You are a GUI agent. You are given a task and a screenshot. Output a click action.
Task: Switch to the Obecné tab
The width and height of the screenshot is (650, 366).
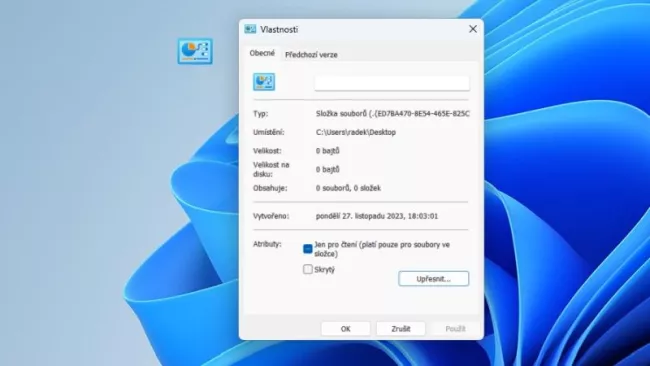point(262,53)
